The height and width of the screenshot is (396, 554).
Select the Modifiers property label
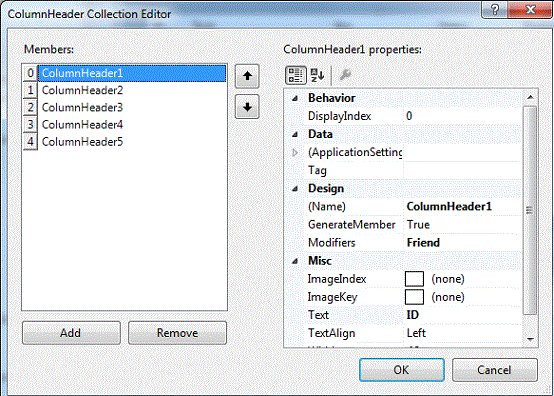[x=332, y=243]
